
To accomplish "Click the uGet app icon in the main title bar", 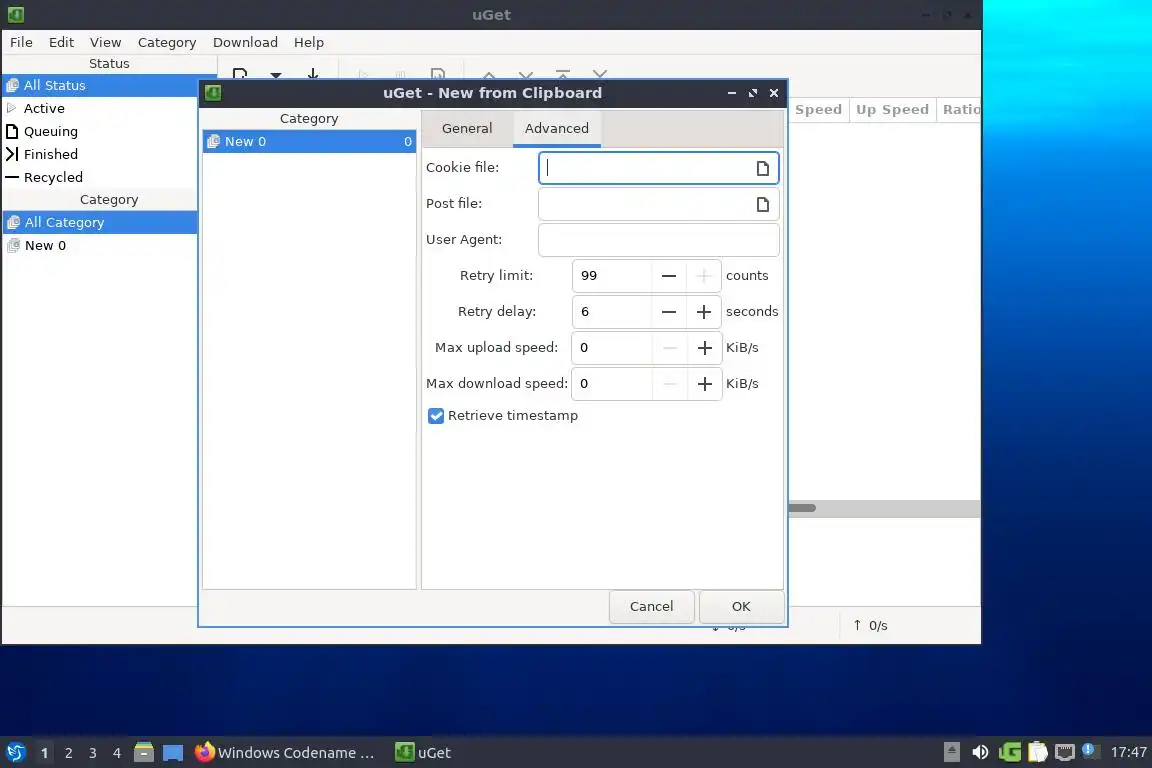I will pos(15,15).
